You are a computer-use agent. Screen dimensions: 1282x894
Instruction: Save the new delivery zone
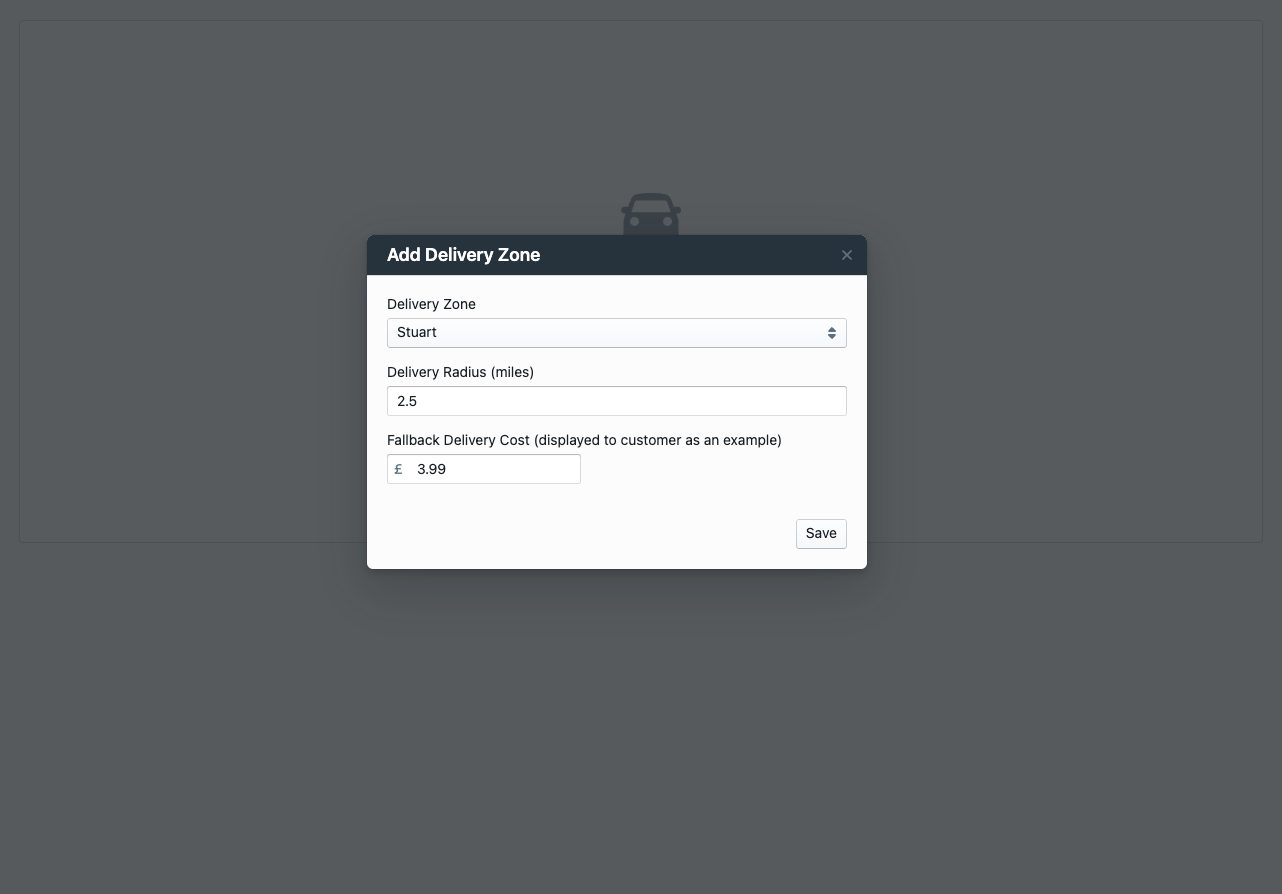[x=821, y=533]
